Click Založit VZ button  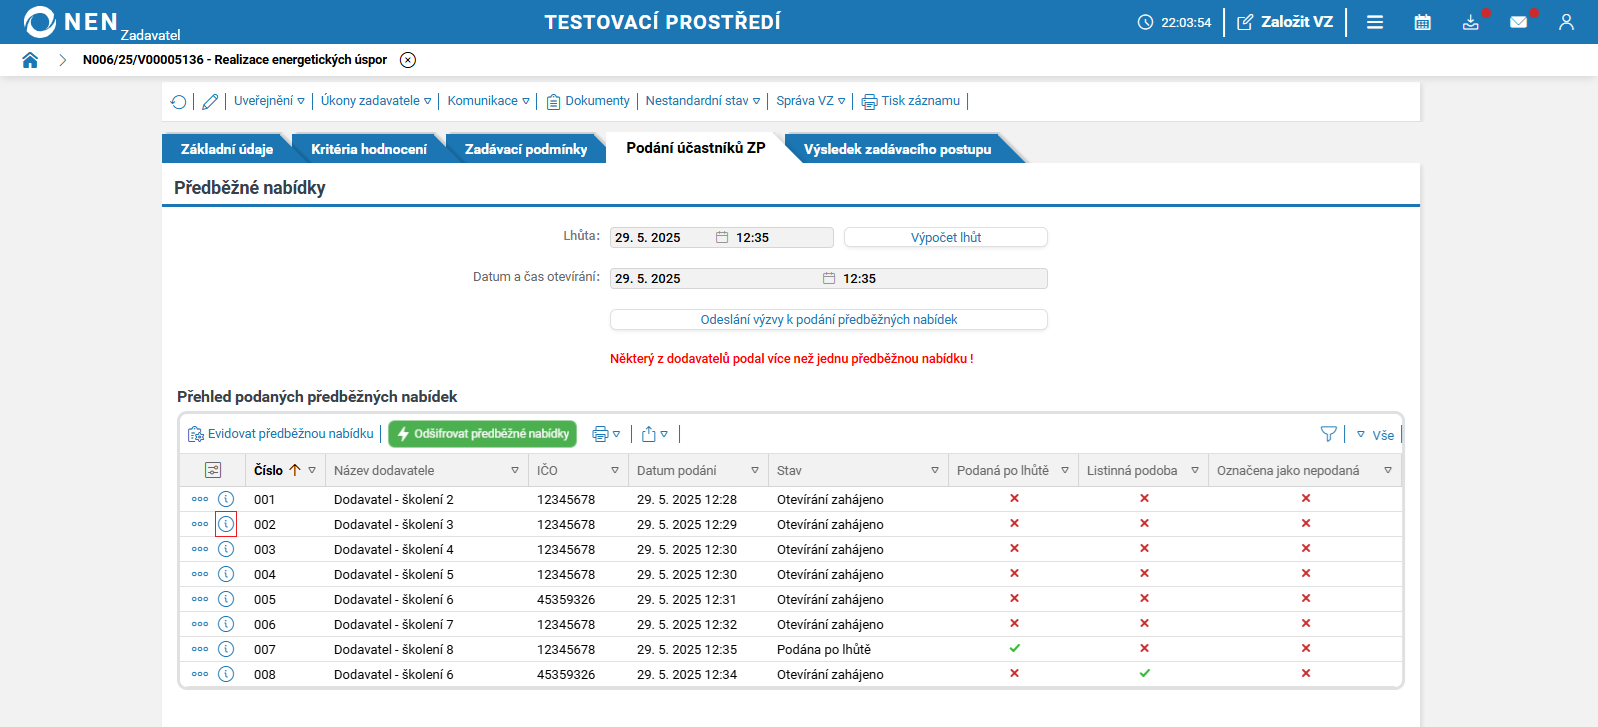coord(1285,22)
